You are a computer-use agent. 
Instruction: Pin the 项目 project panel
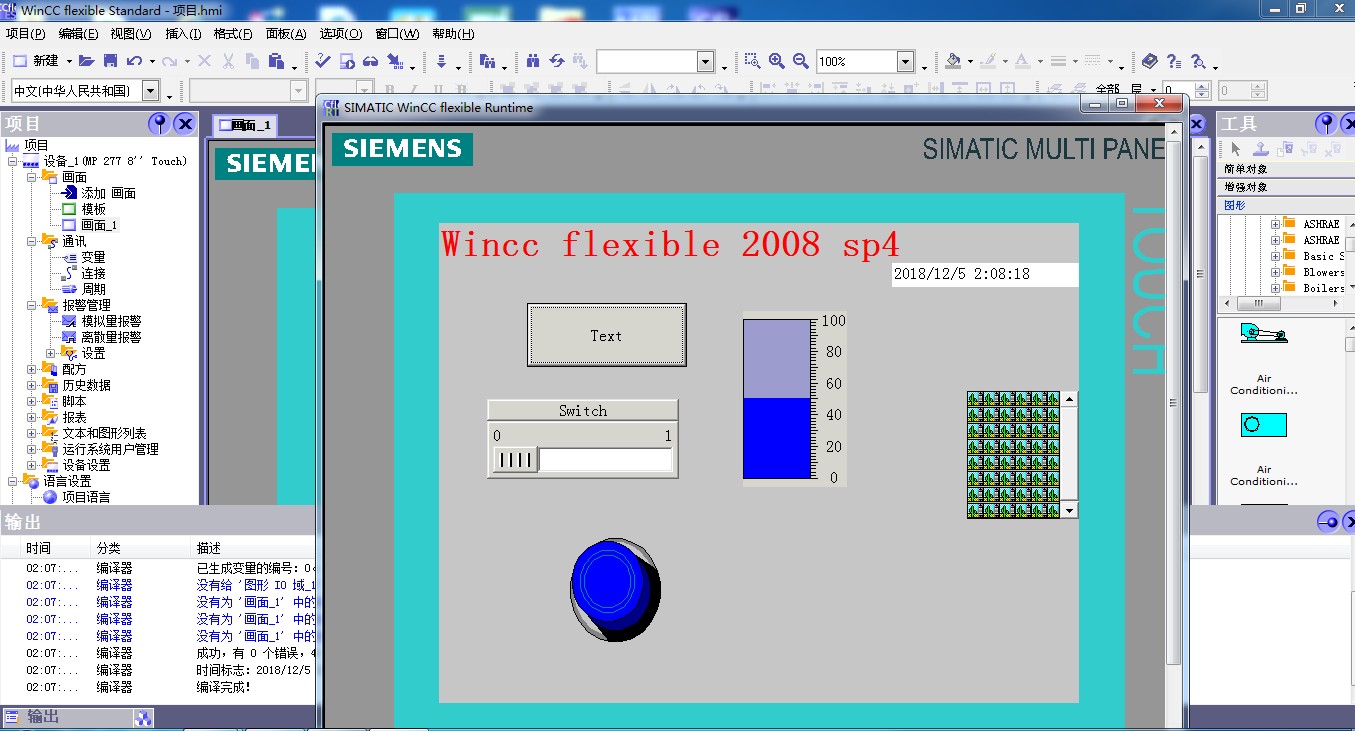158,124
